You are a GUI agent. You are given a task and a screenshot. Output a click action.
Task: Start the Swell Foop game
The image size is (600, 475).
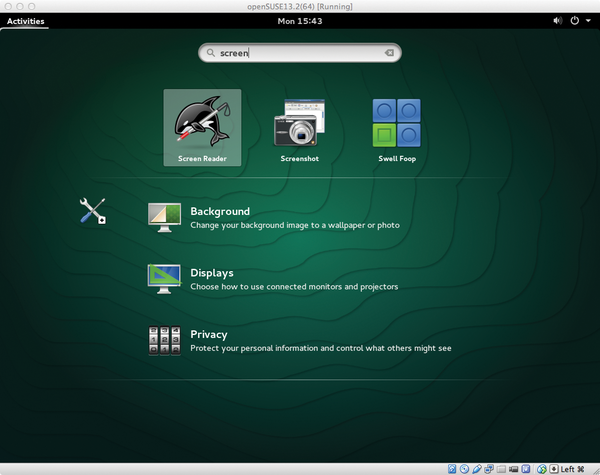click(397, 123)
